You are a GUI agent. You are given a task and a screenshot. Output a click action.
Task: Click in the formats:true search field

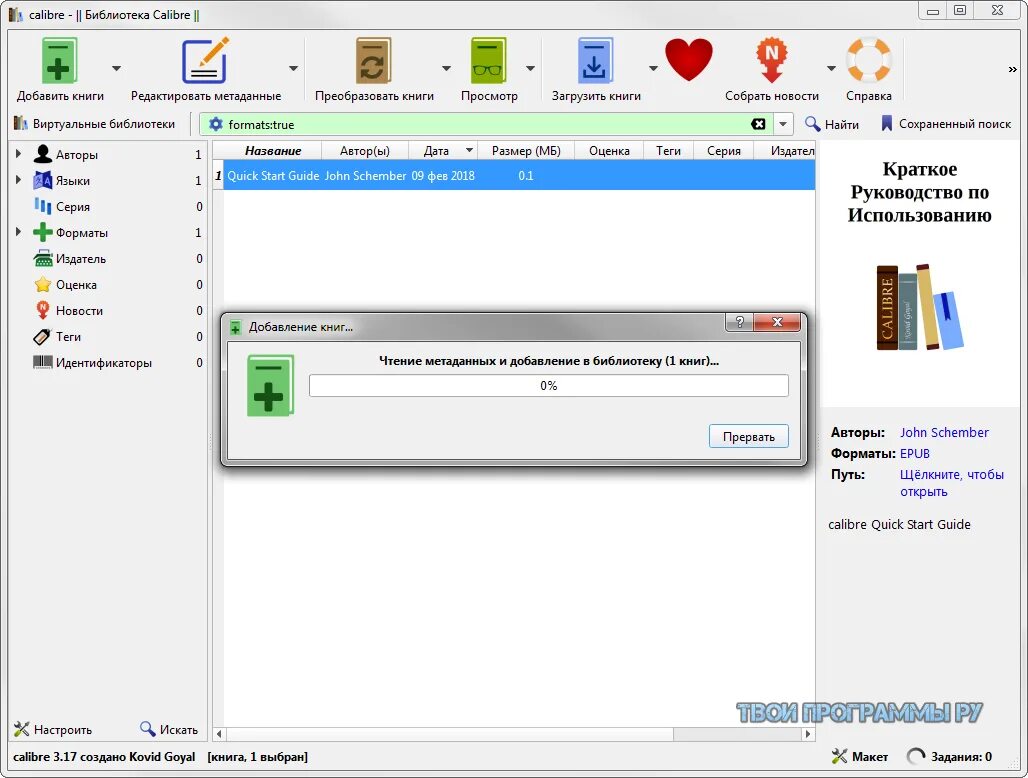[x=485, y=124]
